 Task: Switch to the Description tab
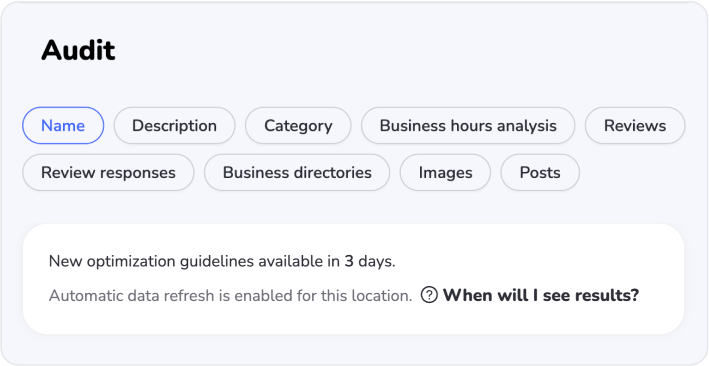[x=174, y=126]
